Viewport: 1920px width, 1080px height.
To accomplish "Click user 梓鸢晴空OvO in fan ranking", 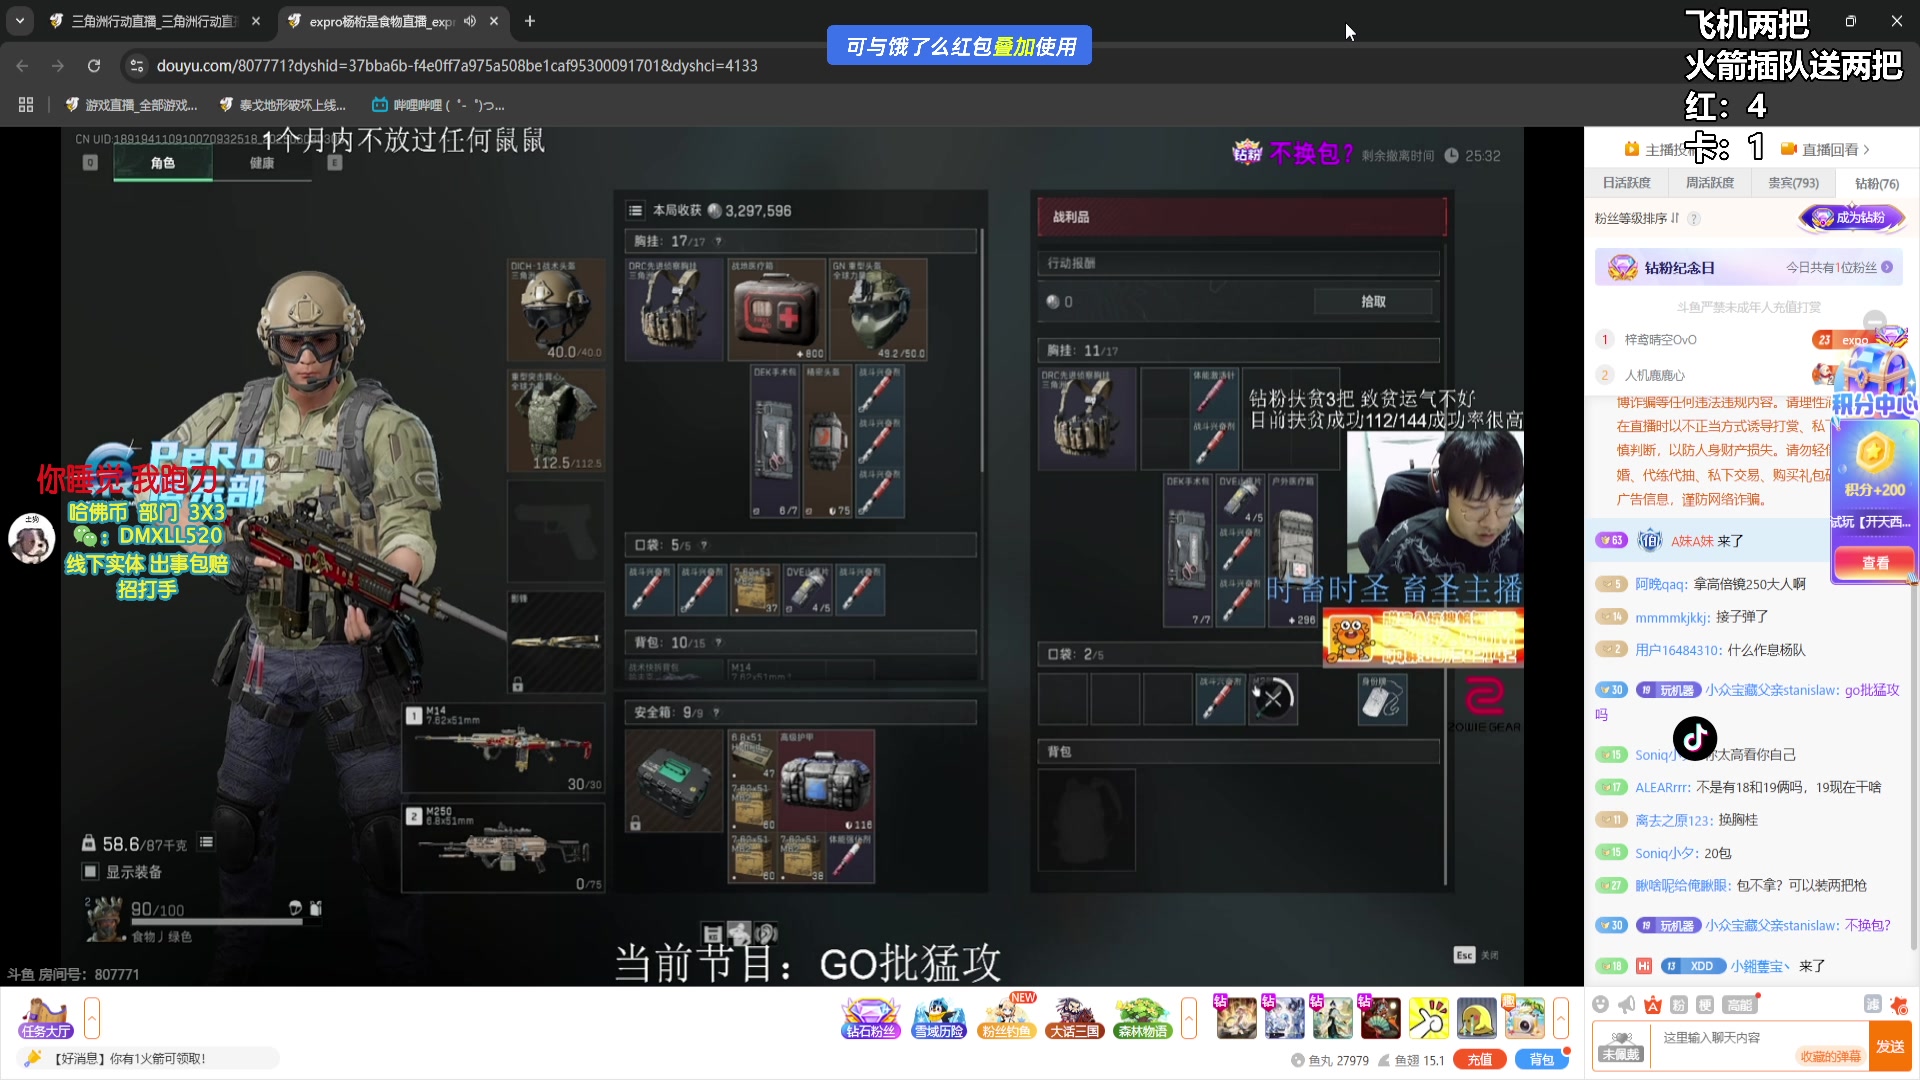I will (x=1660, y=340).
